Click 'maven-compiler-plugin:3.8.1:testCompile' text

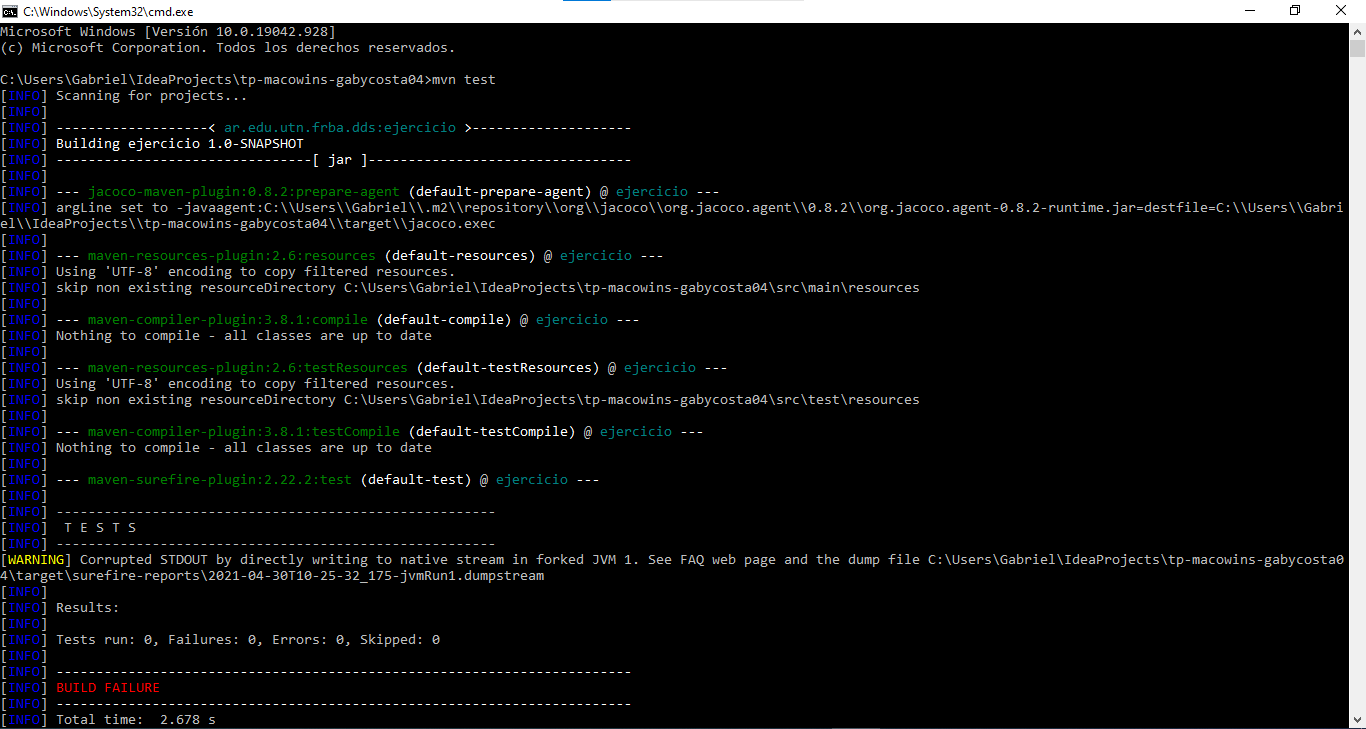pos(244,432)
